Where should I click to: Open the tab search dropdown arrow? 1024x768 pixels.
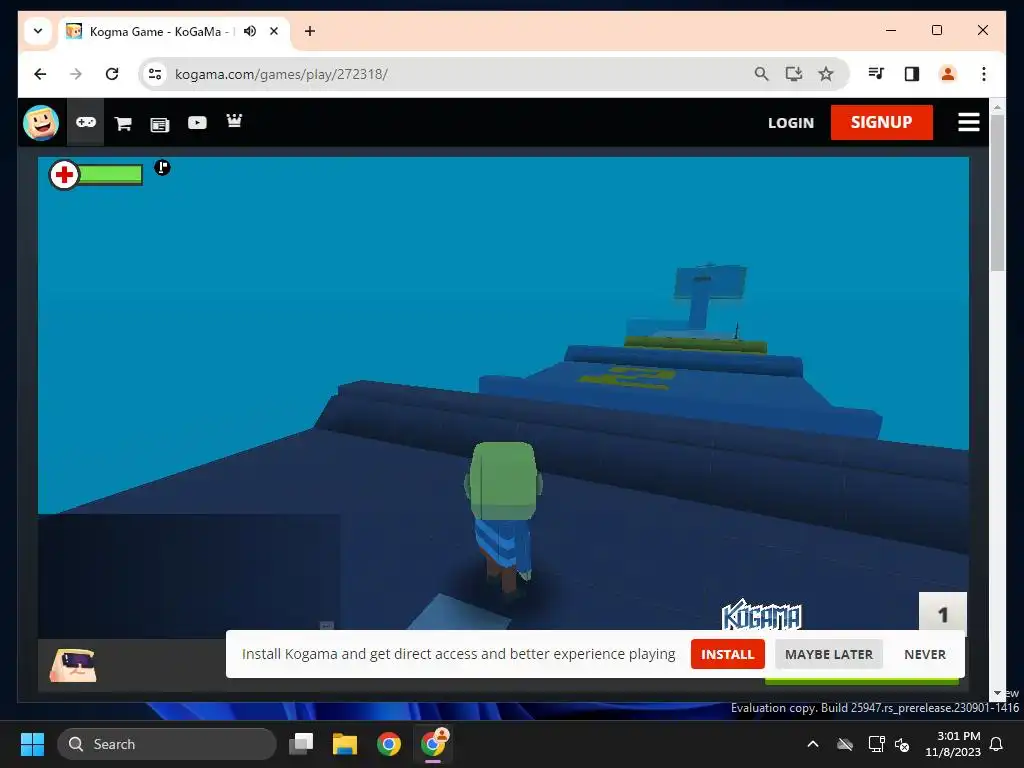[x=38, y=31]
